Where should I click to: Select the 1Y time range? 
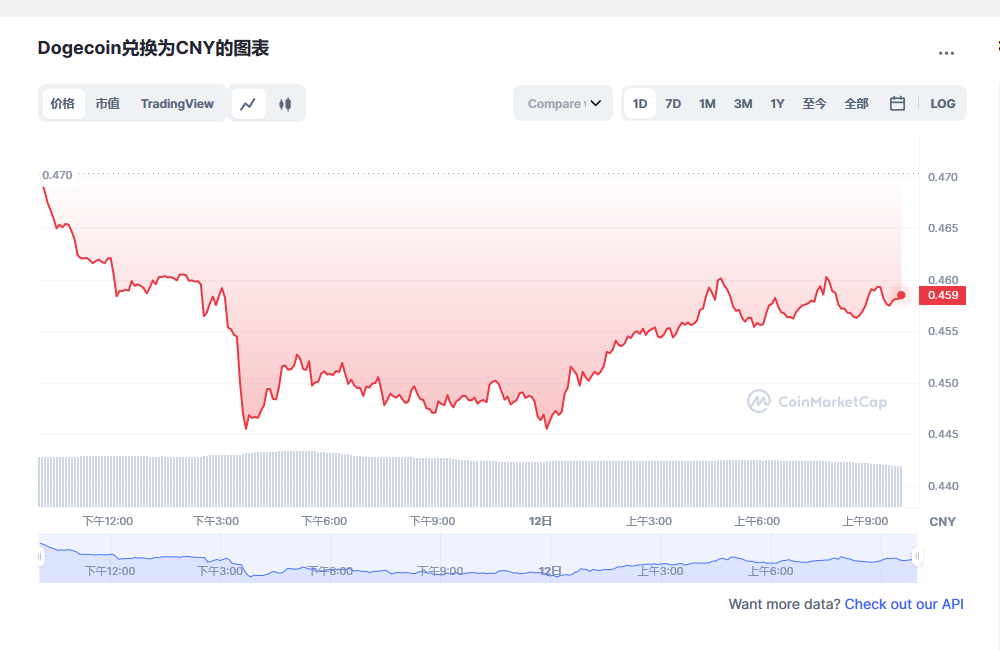(777, 104)
